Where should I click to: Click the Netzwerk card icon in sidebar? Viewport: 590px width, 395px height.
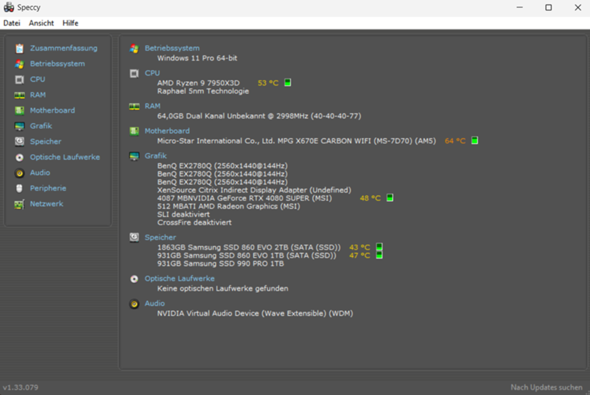coord(20,204)
